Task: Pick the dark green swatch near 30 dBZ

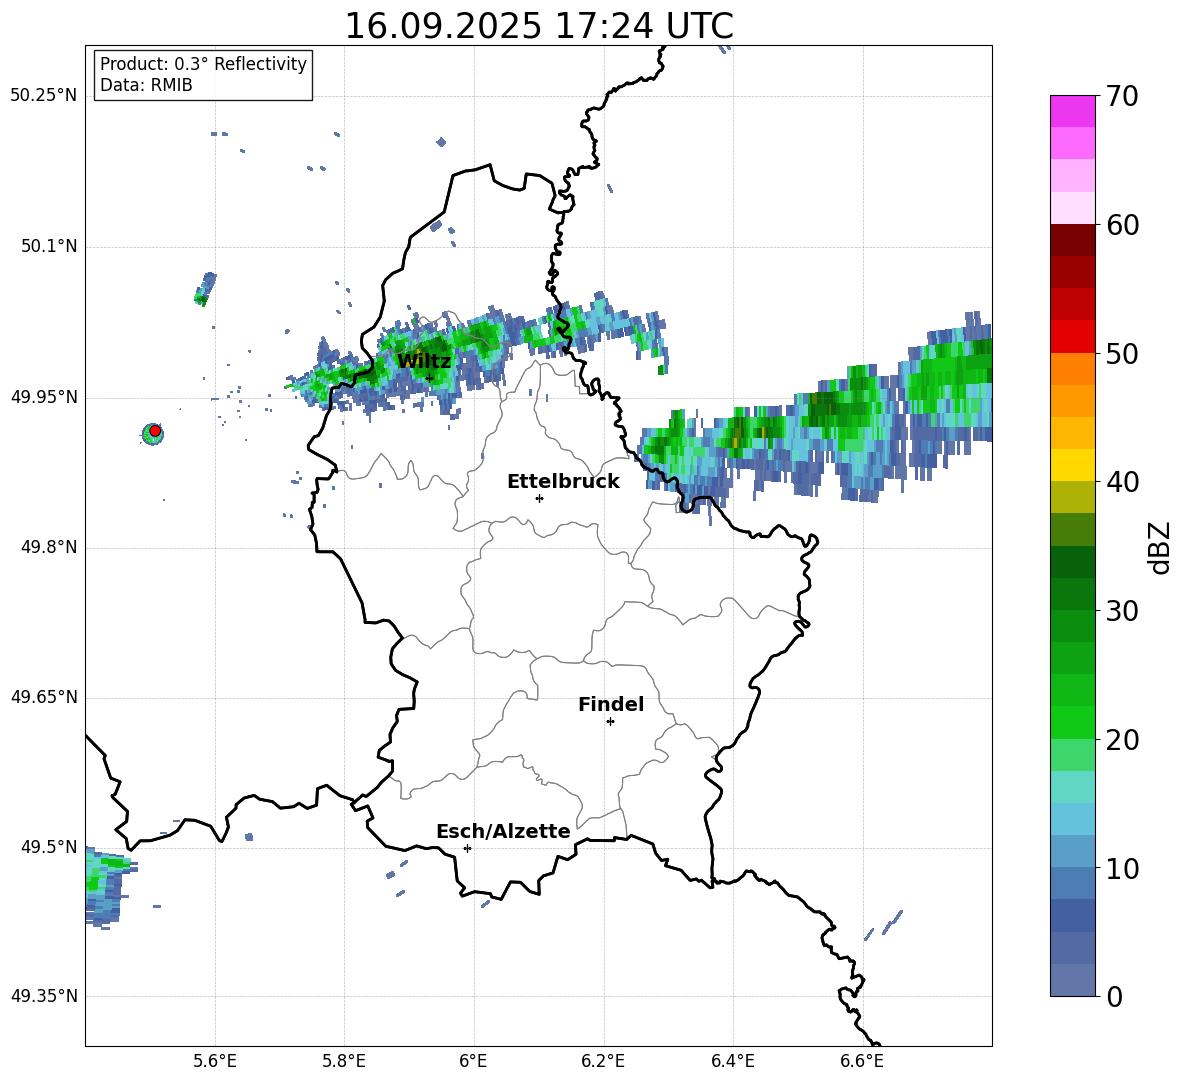Action: (x=1072, y=594)
